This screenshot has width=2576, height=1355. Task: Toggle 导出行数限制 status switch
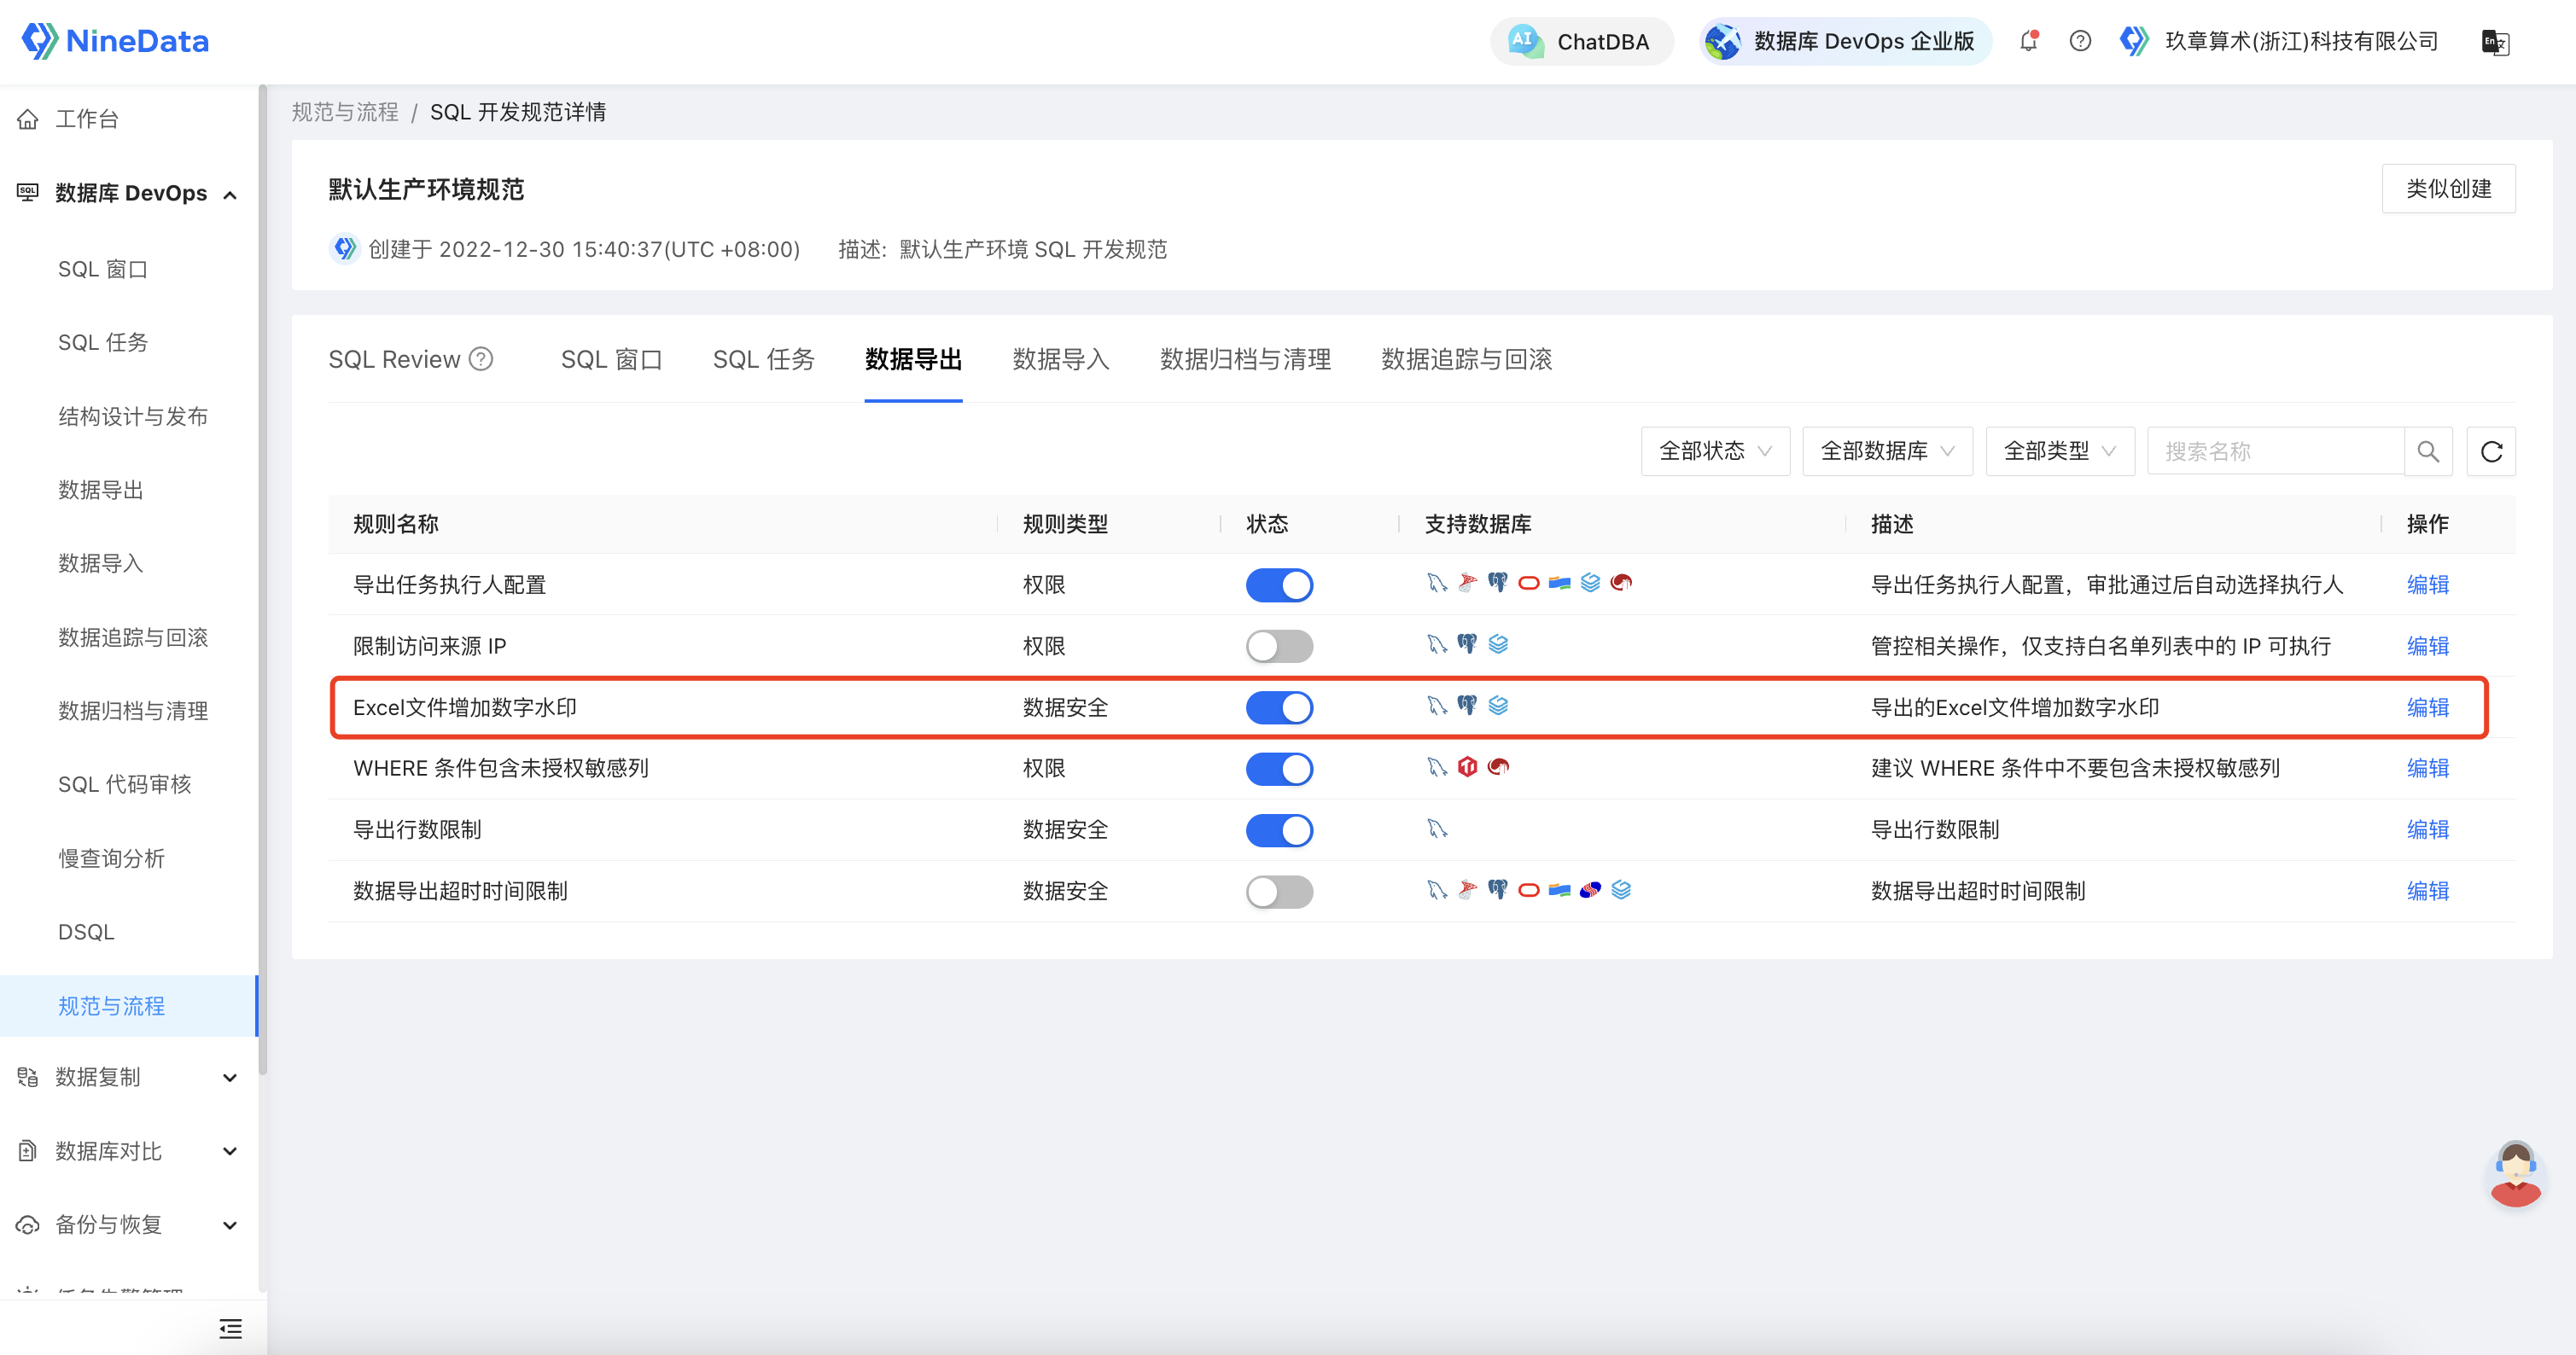tap(1279, 830)
